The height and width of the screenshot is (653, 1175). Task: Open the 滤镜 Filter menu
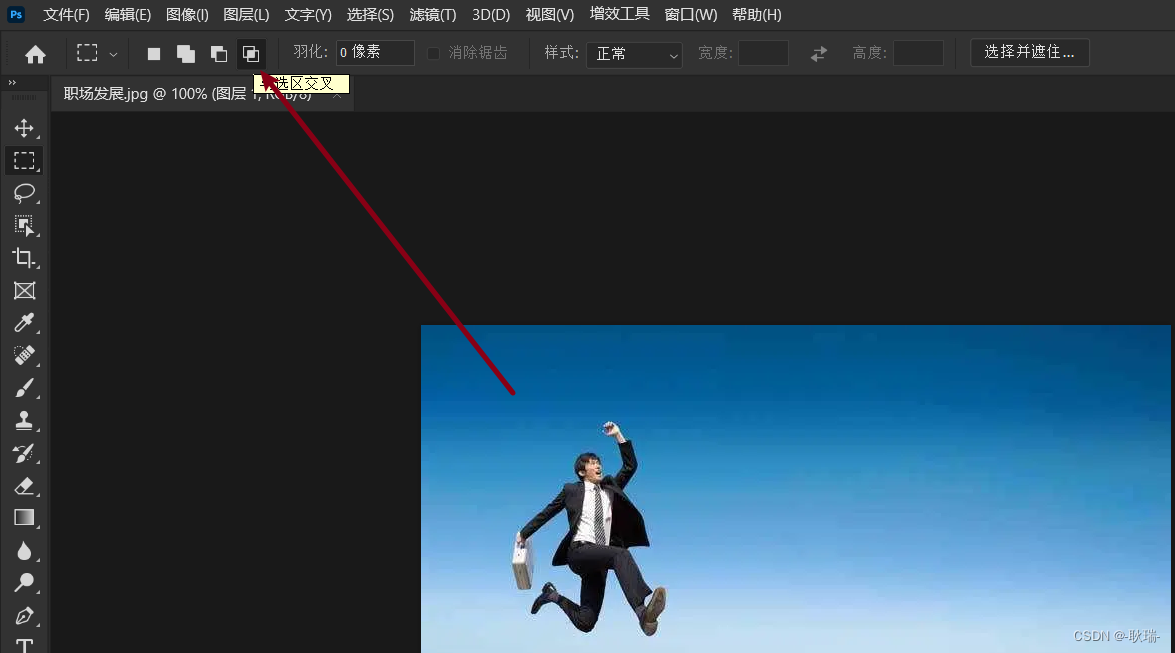[x=432, y=14]
